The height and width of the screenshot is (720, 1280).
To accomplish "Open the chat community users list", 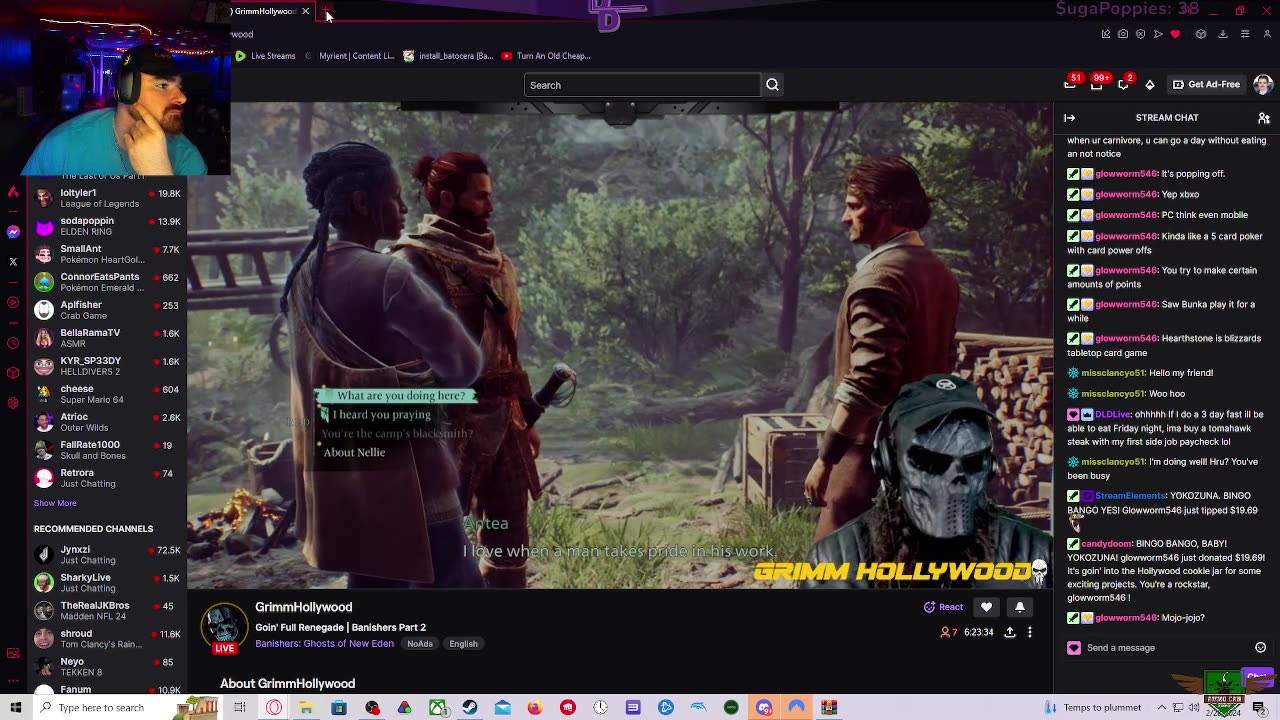I will point(1264,118).
